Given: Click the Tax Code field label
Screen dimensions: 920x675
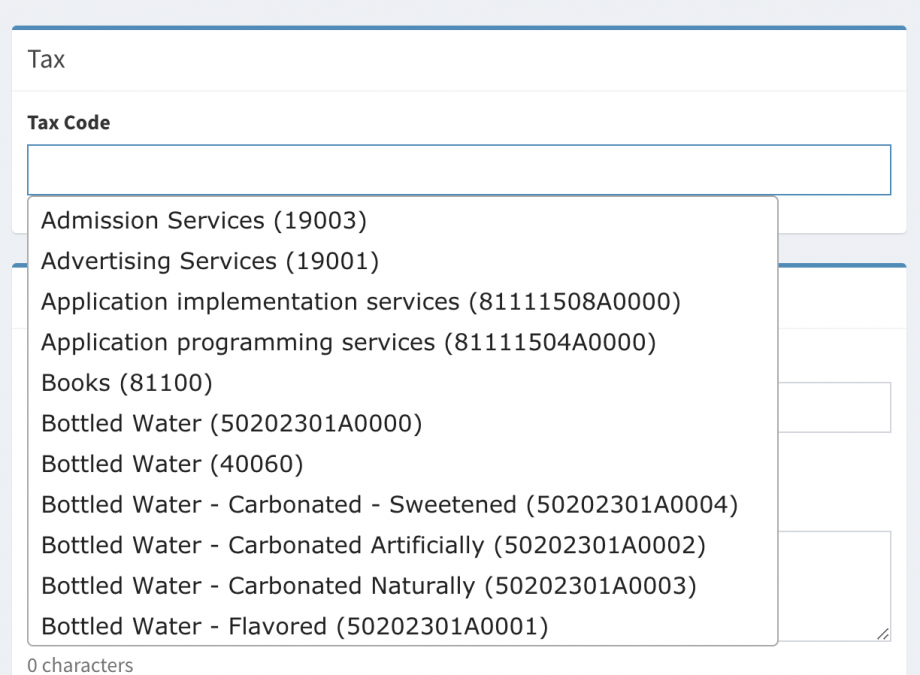Looking at the screenshot, I should 68,123.
